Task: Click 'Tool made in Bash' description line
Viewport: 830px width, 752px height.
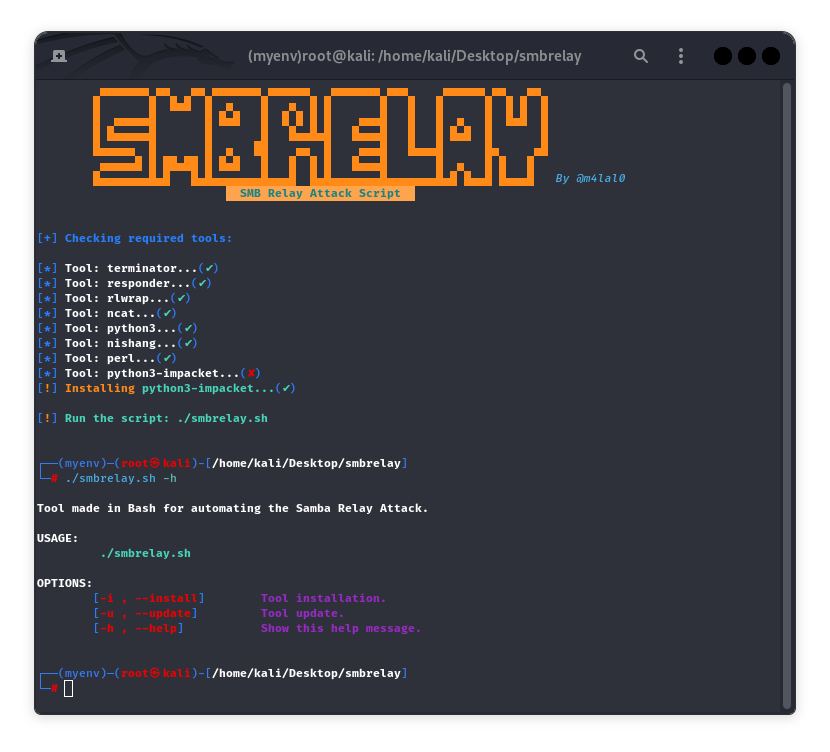Action: [232, 508]
